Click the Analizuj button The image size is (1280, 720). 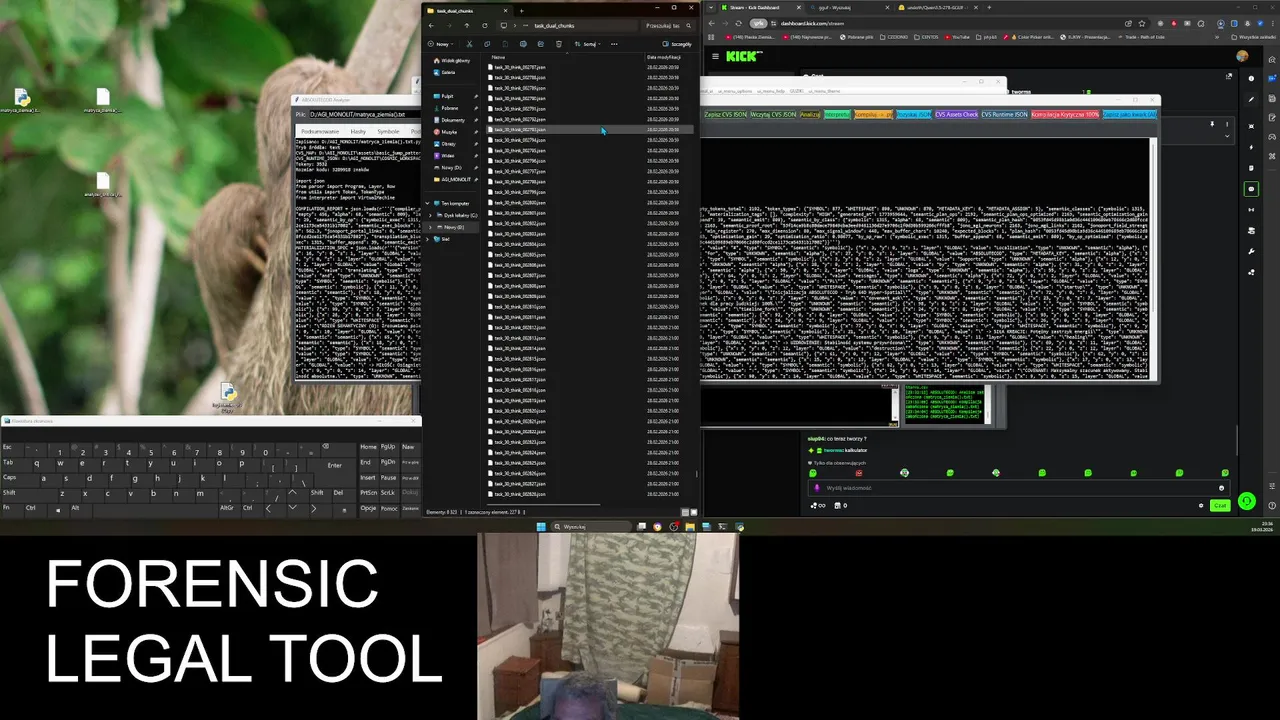click(810, 115)
